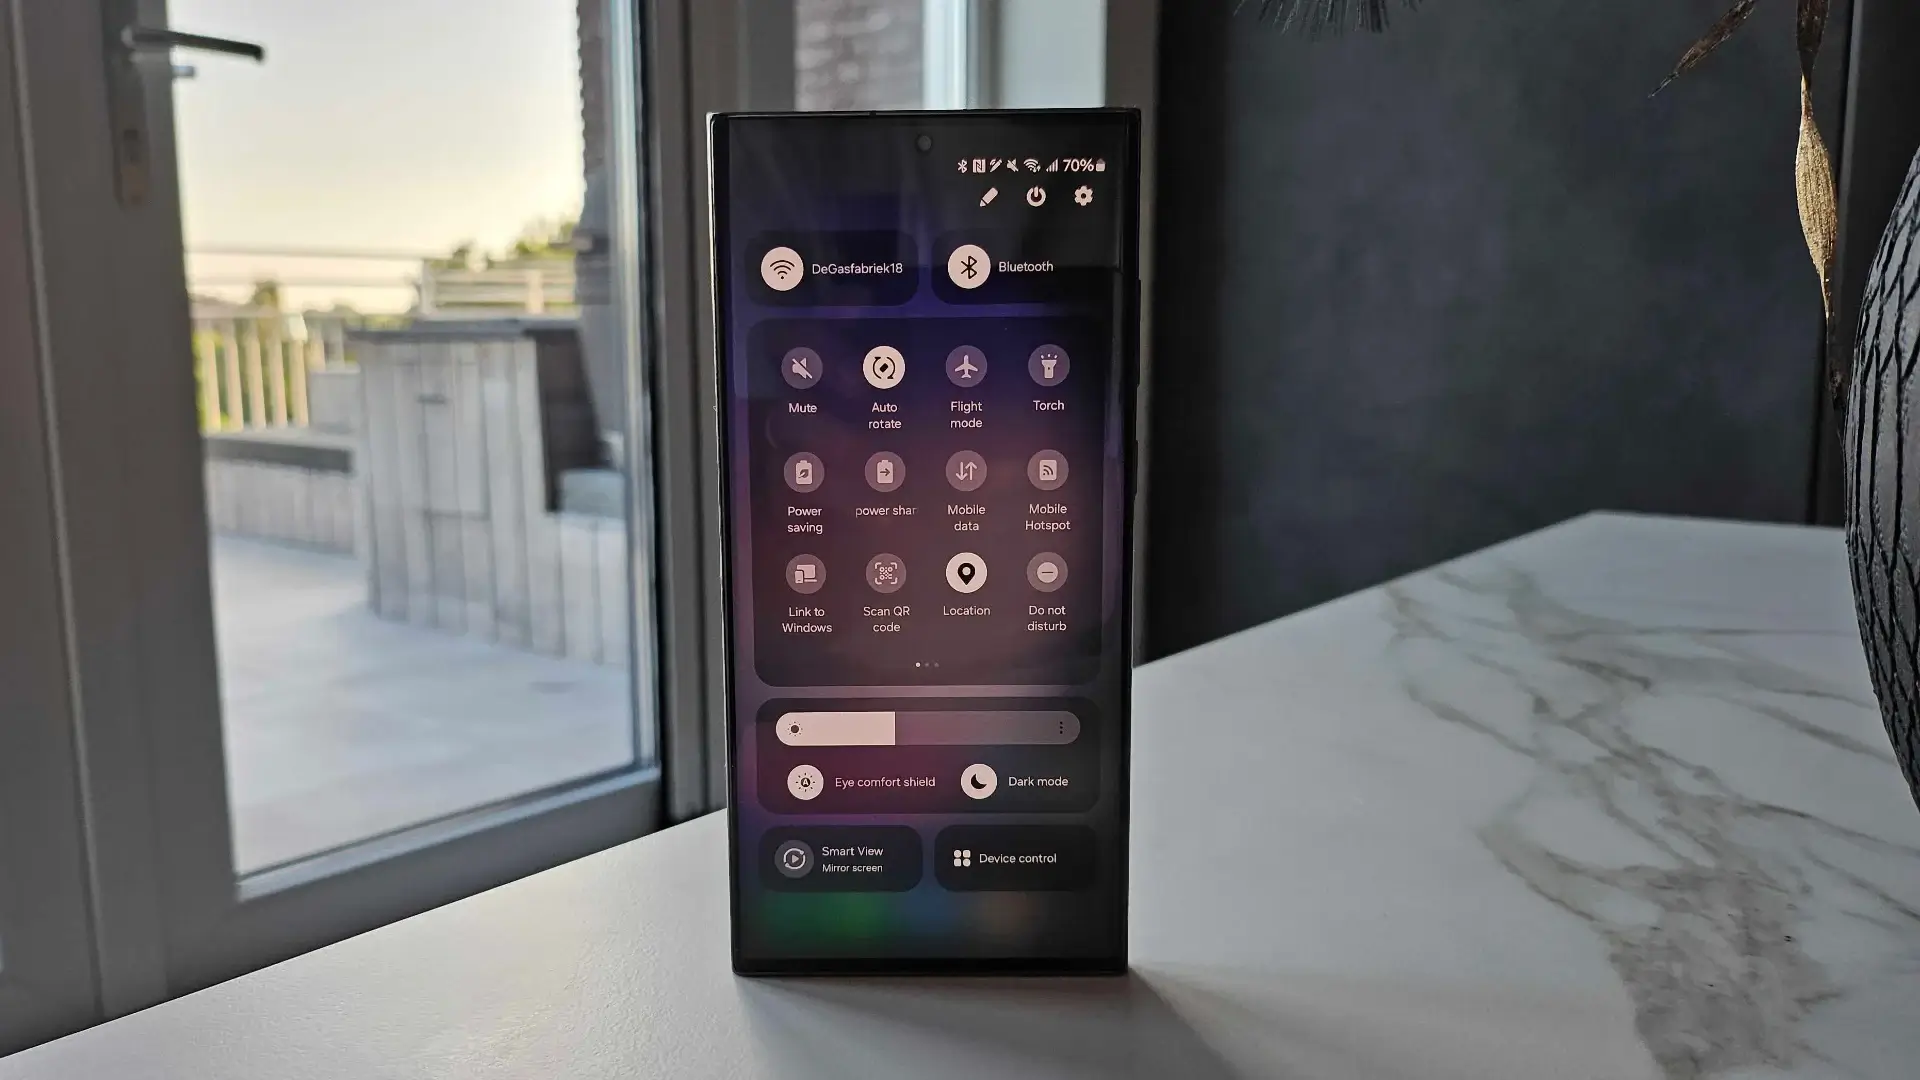Turn on Torch flashlight

point(1048,368)
